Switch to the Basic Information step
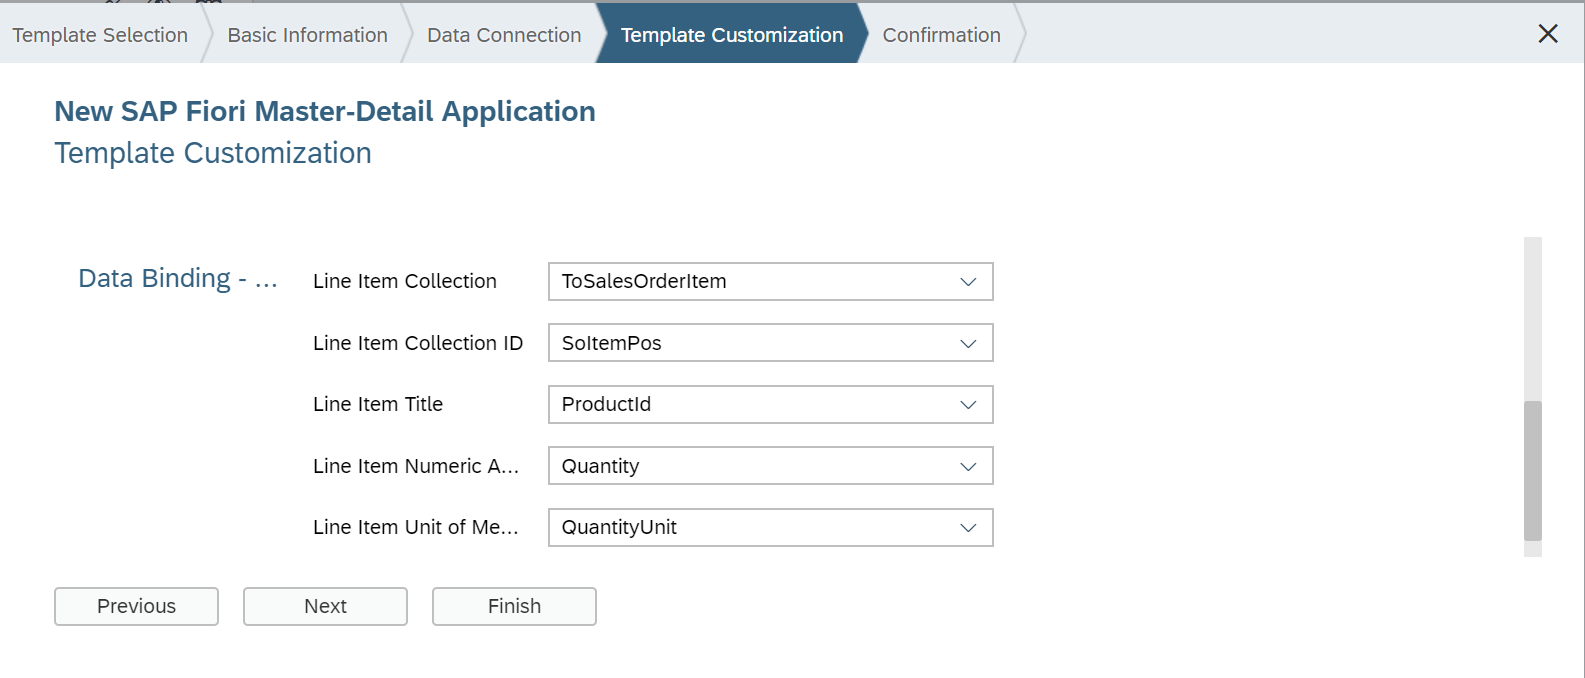The height and width of the screenshot is (678, 1585). (307, 35)
